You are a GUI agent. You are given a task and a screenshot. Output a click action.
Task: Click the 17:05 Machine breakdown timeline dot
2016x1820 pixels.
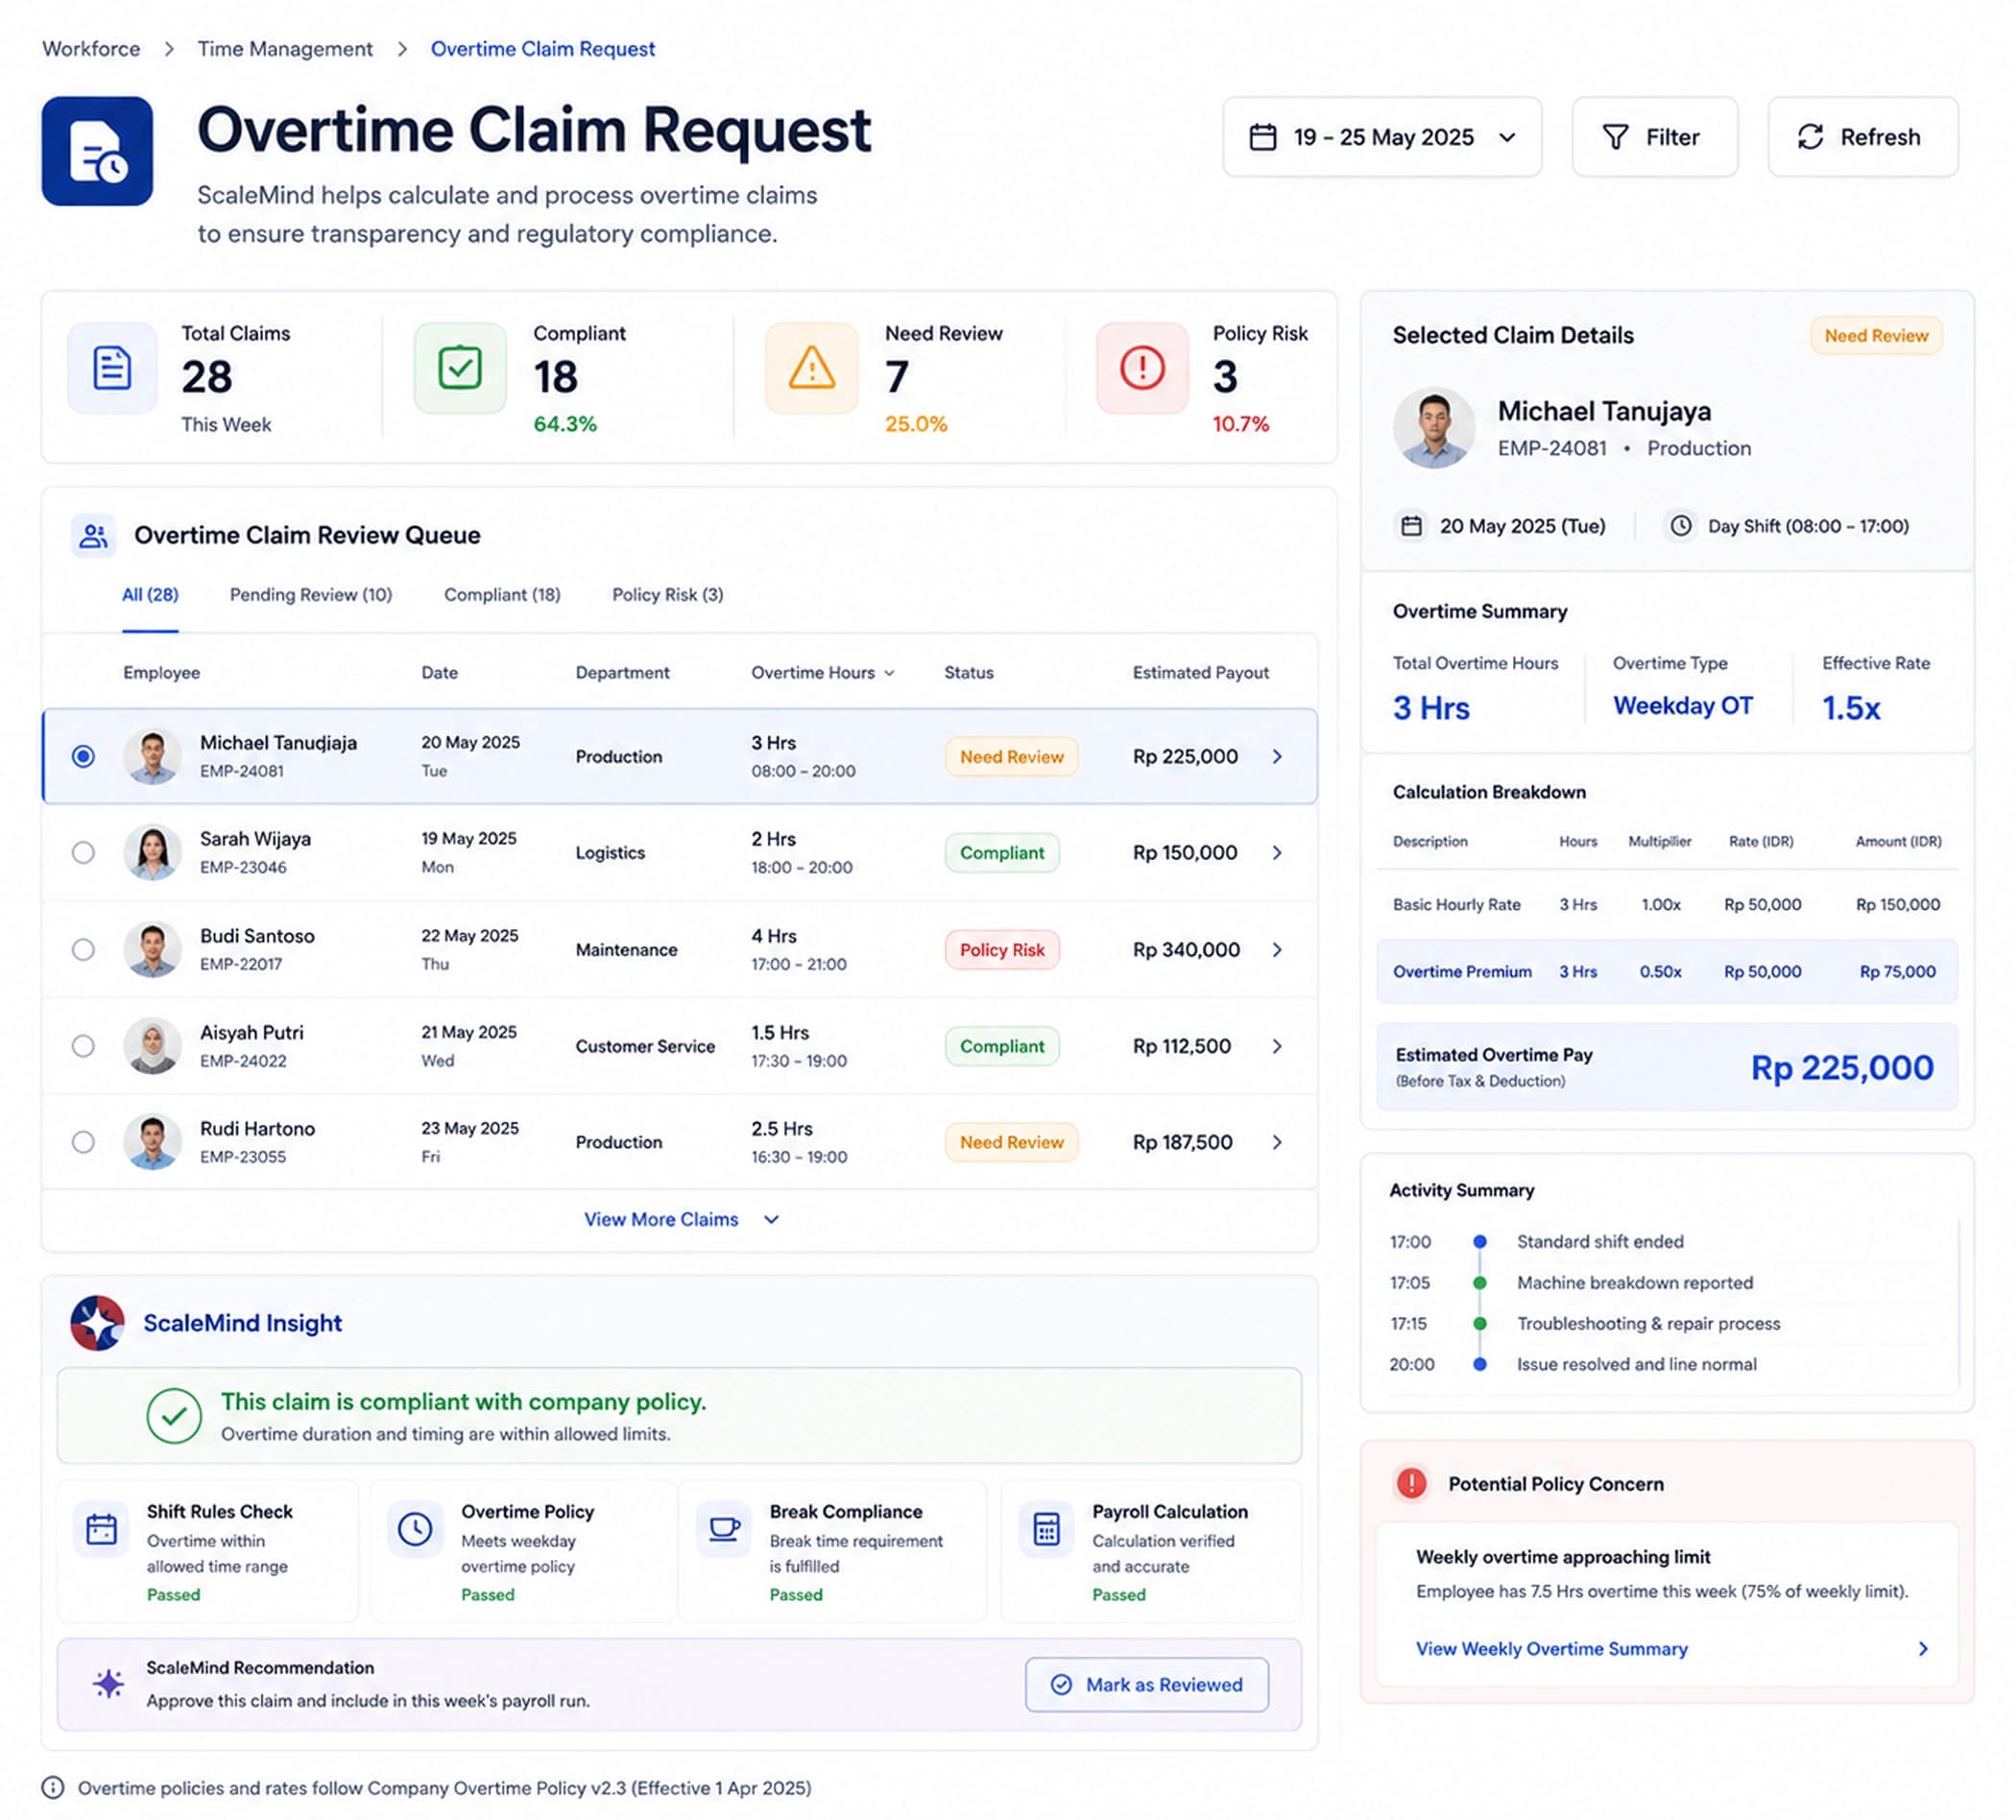pos(1480,1282)
